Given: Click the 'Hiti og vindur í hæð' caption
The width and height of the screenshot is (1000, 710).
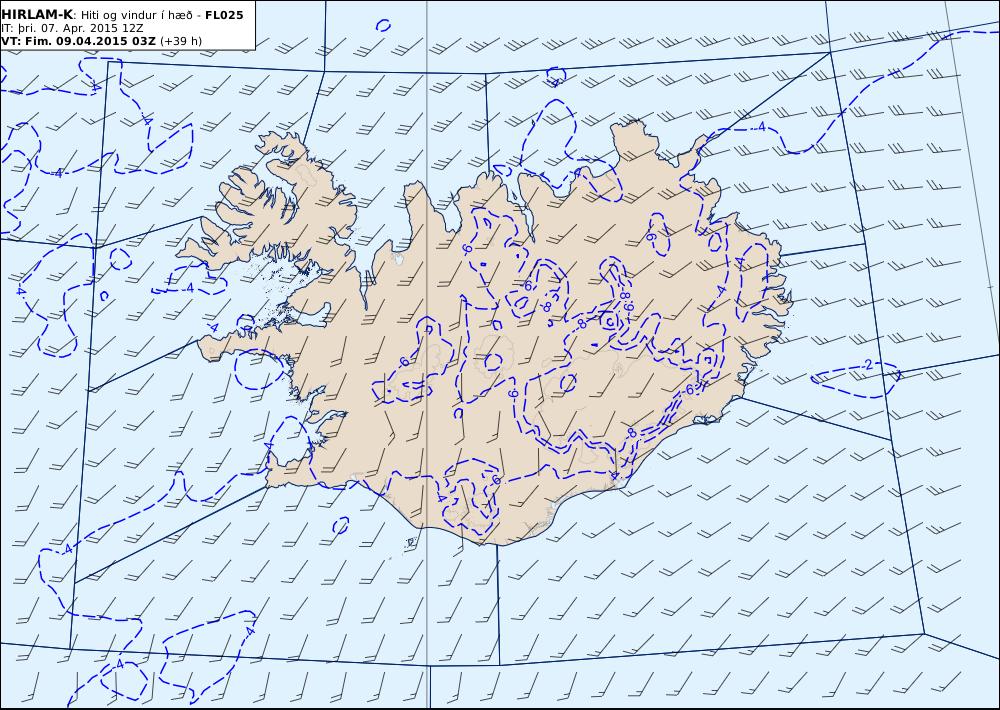Looking at the screenshot, I should [x=136, y=15].
